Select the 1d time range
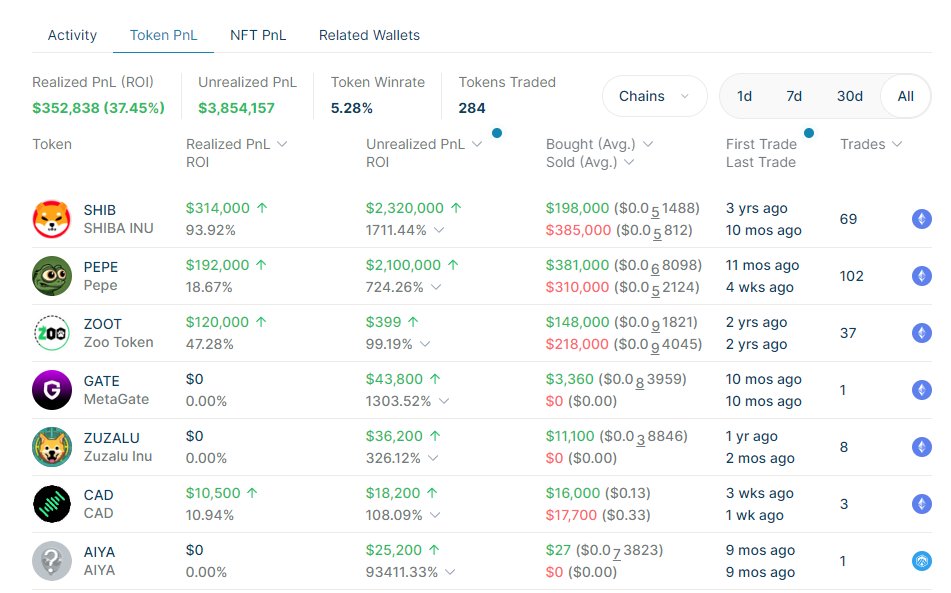This screenshot has width=951, height=593. coord(744,96)
